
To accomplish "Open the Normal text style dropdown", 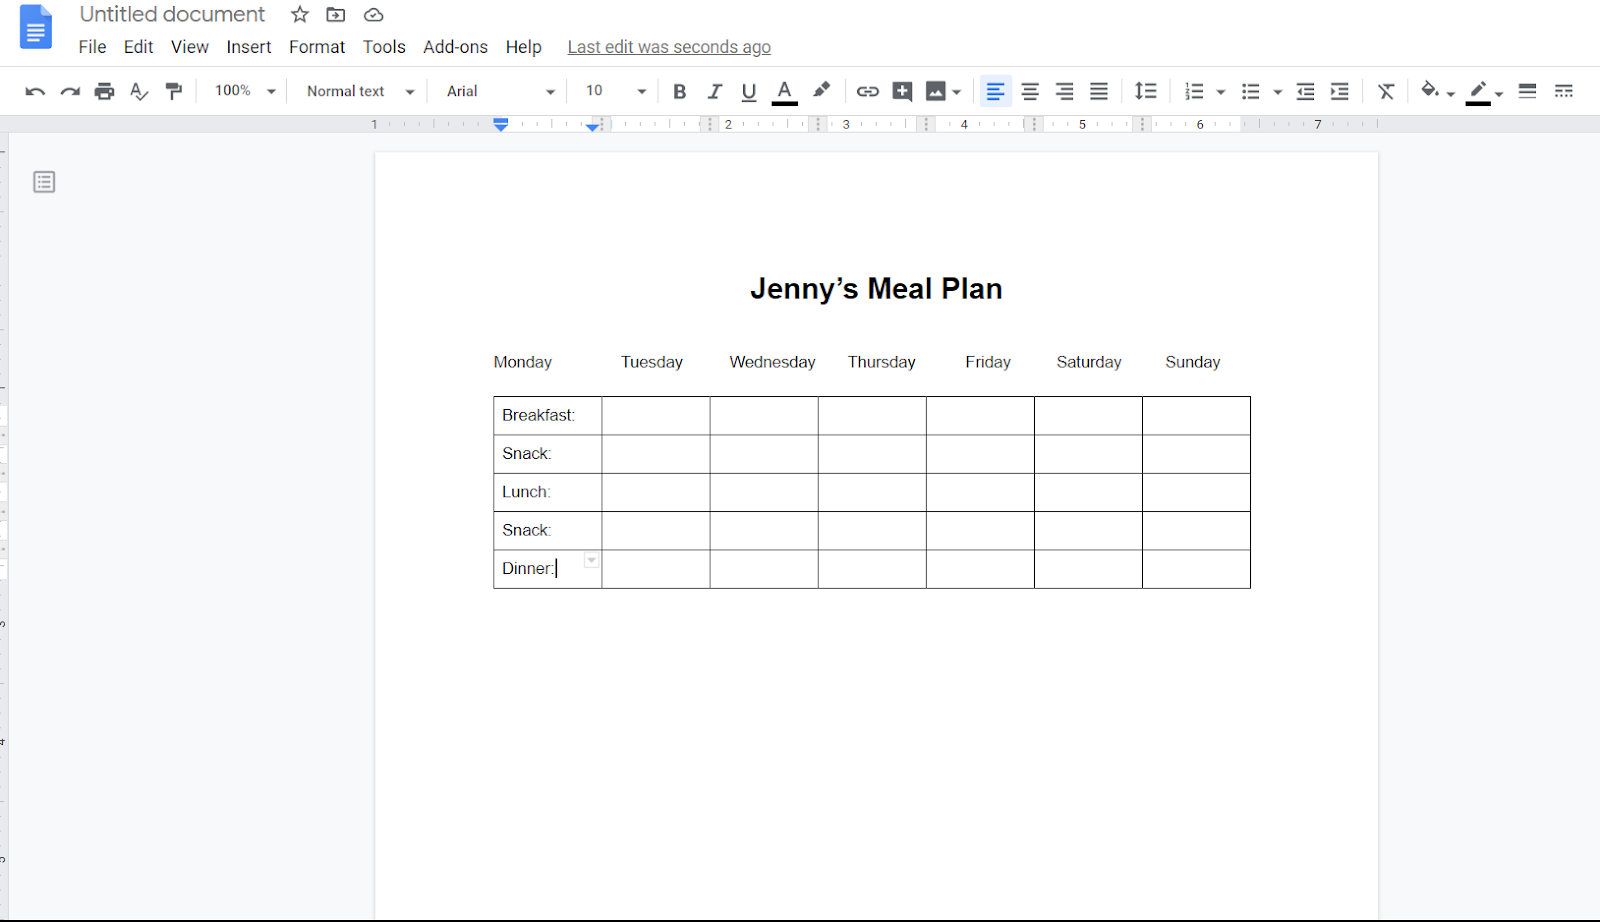I will [x=360, y=91].
